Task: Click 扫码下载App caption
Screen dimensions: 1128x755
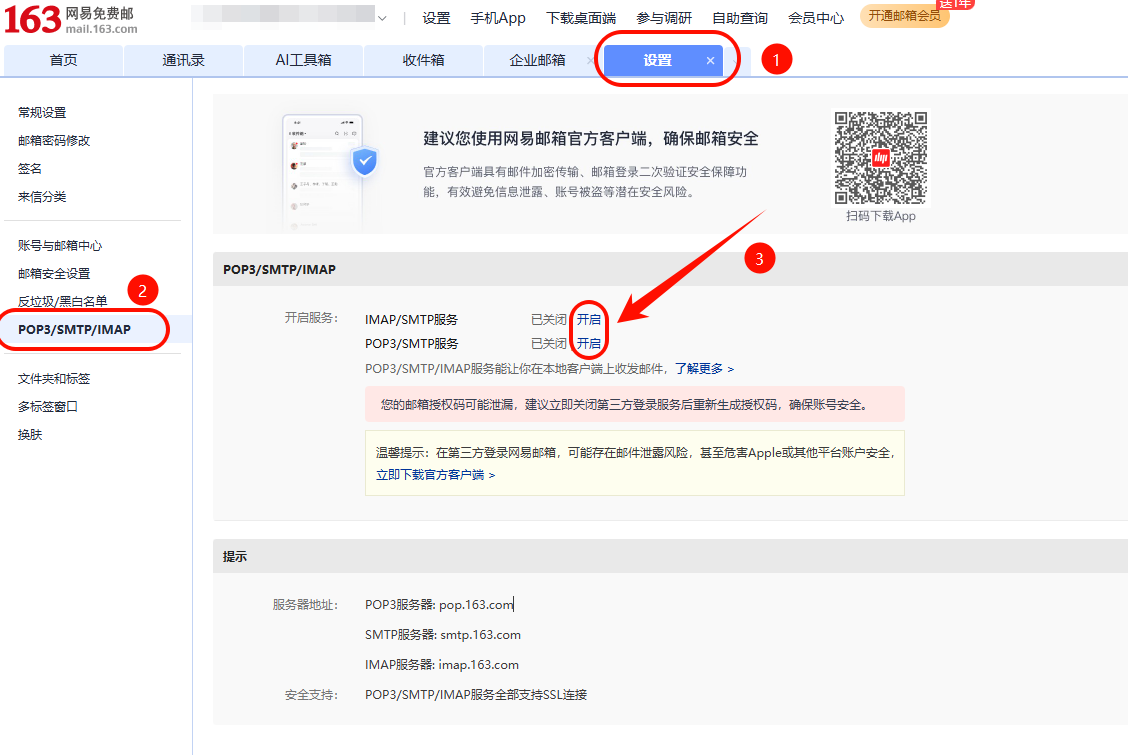Action: pos(881,216)
